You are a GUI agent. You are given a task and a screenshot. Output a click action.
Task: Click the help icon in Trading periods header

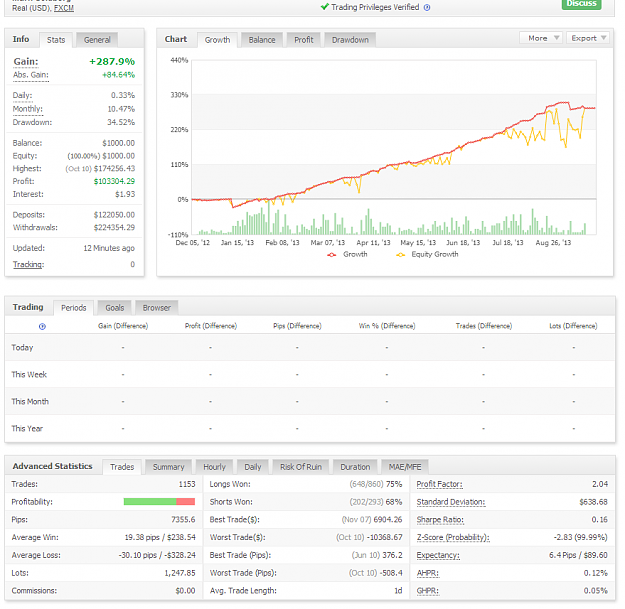pyautogui.click(x=42, y=326)
